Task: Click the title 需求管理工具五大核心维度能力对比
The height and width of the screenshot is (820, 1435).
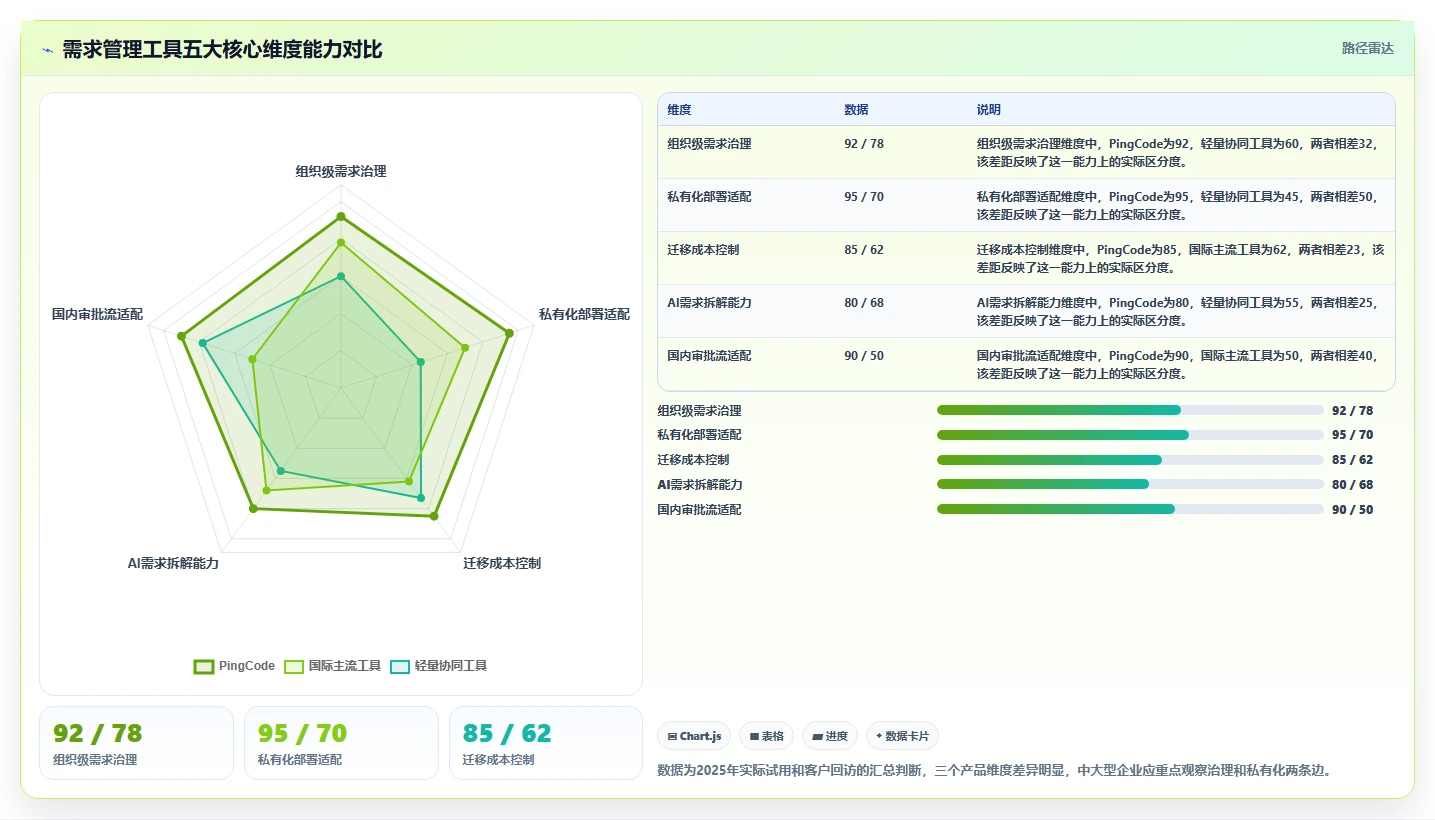Action: (x=222, y=49)
